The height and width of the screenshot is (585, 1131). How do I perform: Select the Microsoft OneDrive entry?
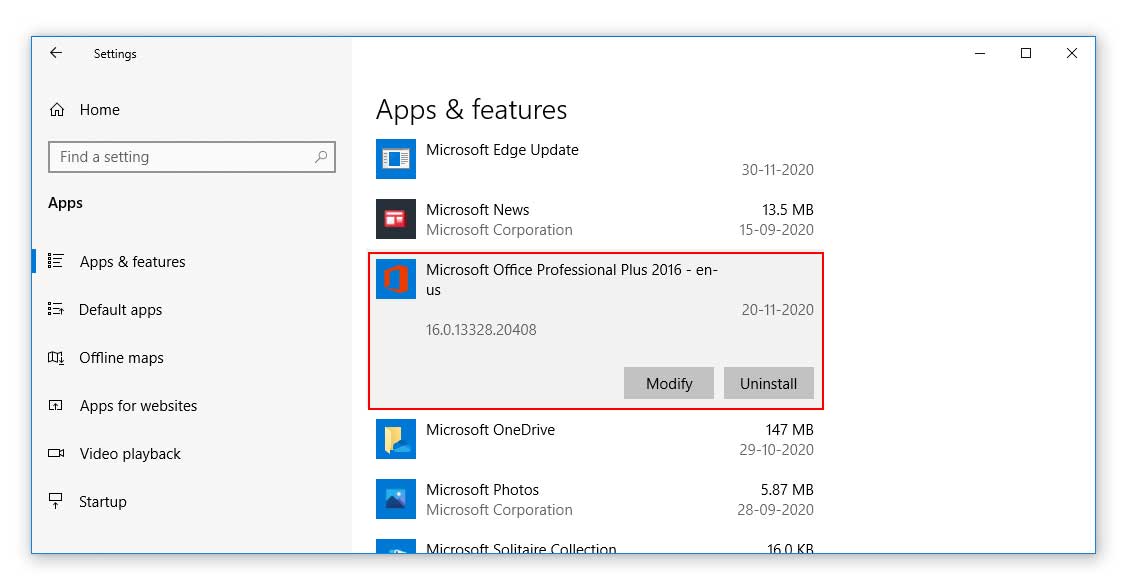pyautogui.click(x=595, y=439)
